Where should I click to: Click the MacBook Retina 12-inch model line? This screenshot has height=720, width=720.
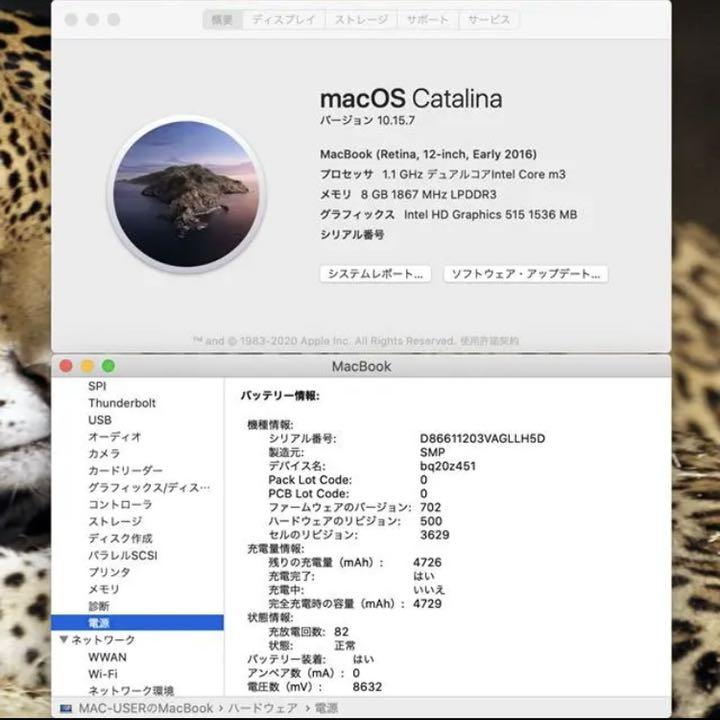click(428, 154)
